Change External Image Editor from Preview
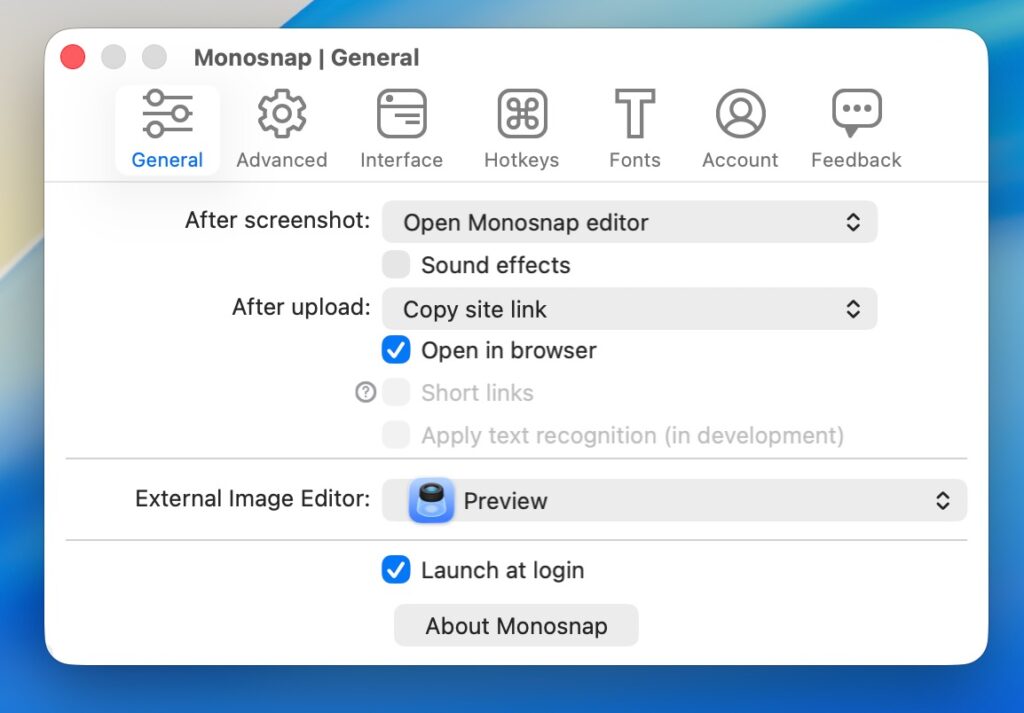Image resolution: width=1024 pixels, height=713 pixels. pos(674,500)
